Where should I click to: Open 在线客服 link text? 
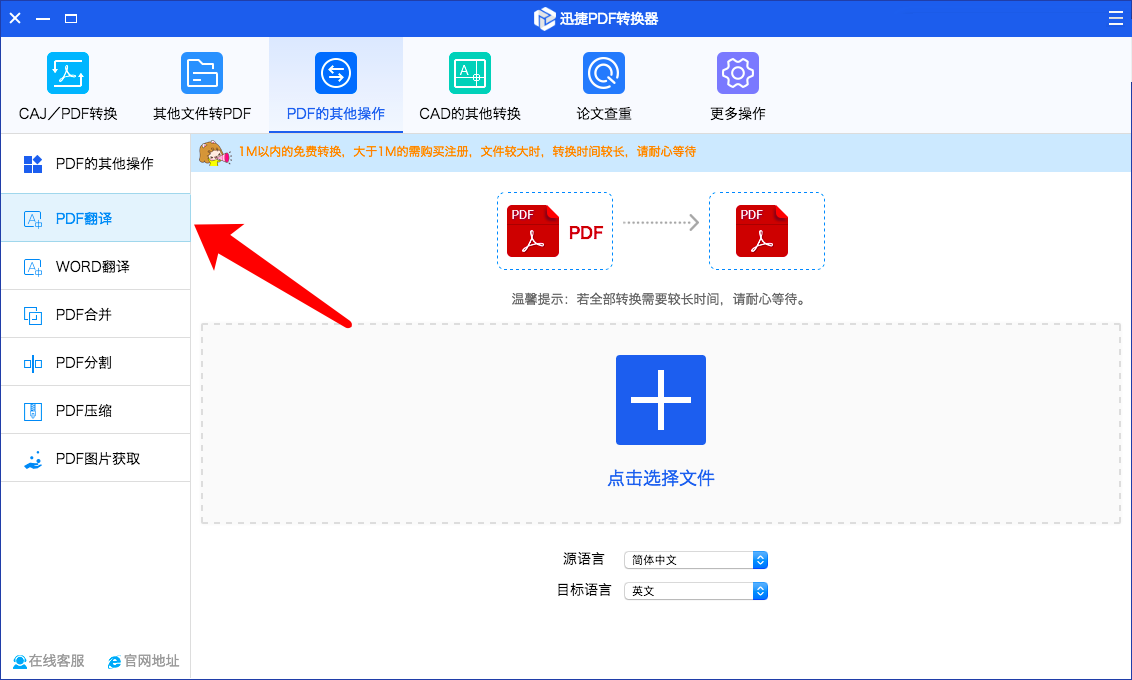(x=56, y=661)
